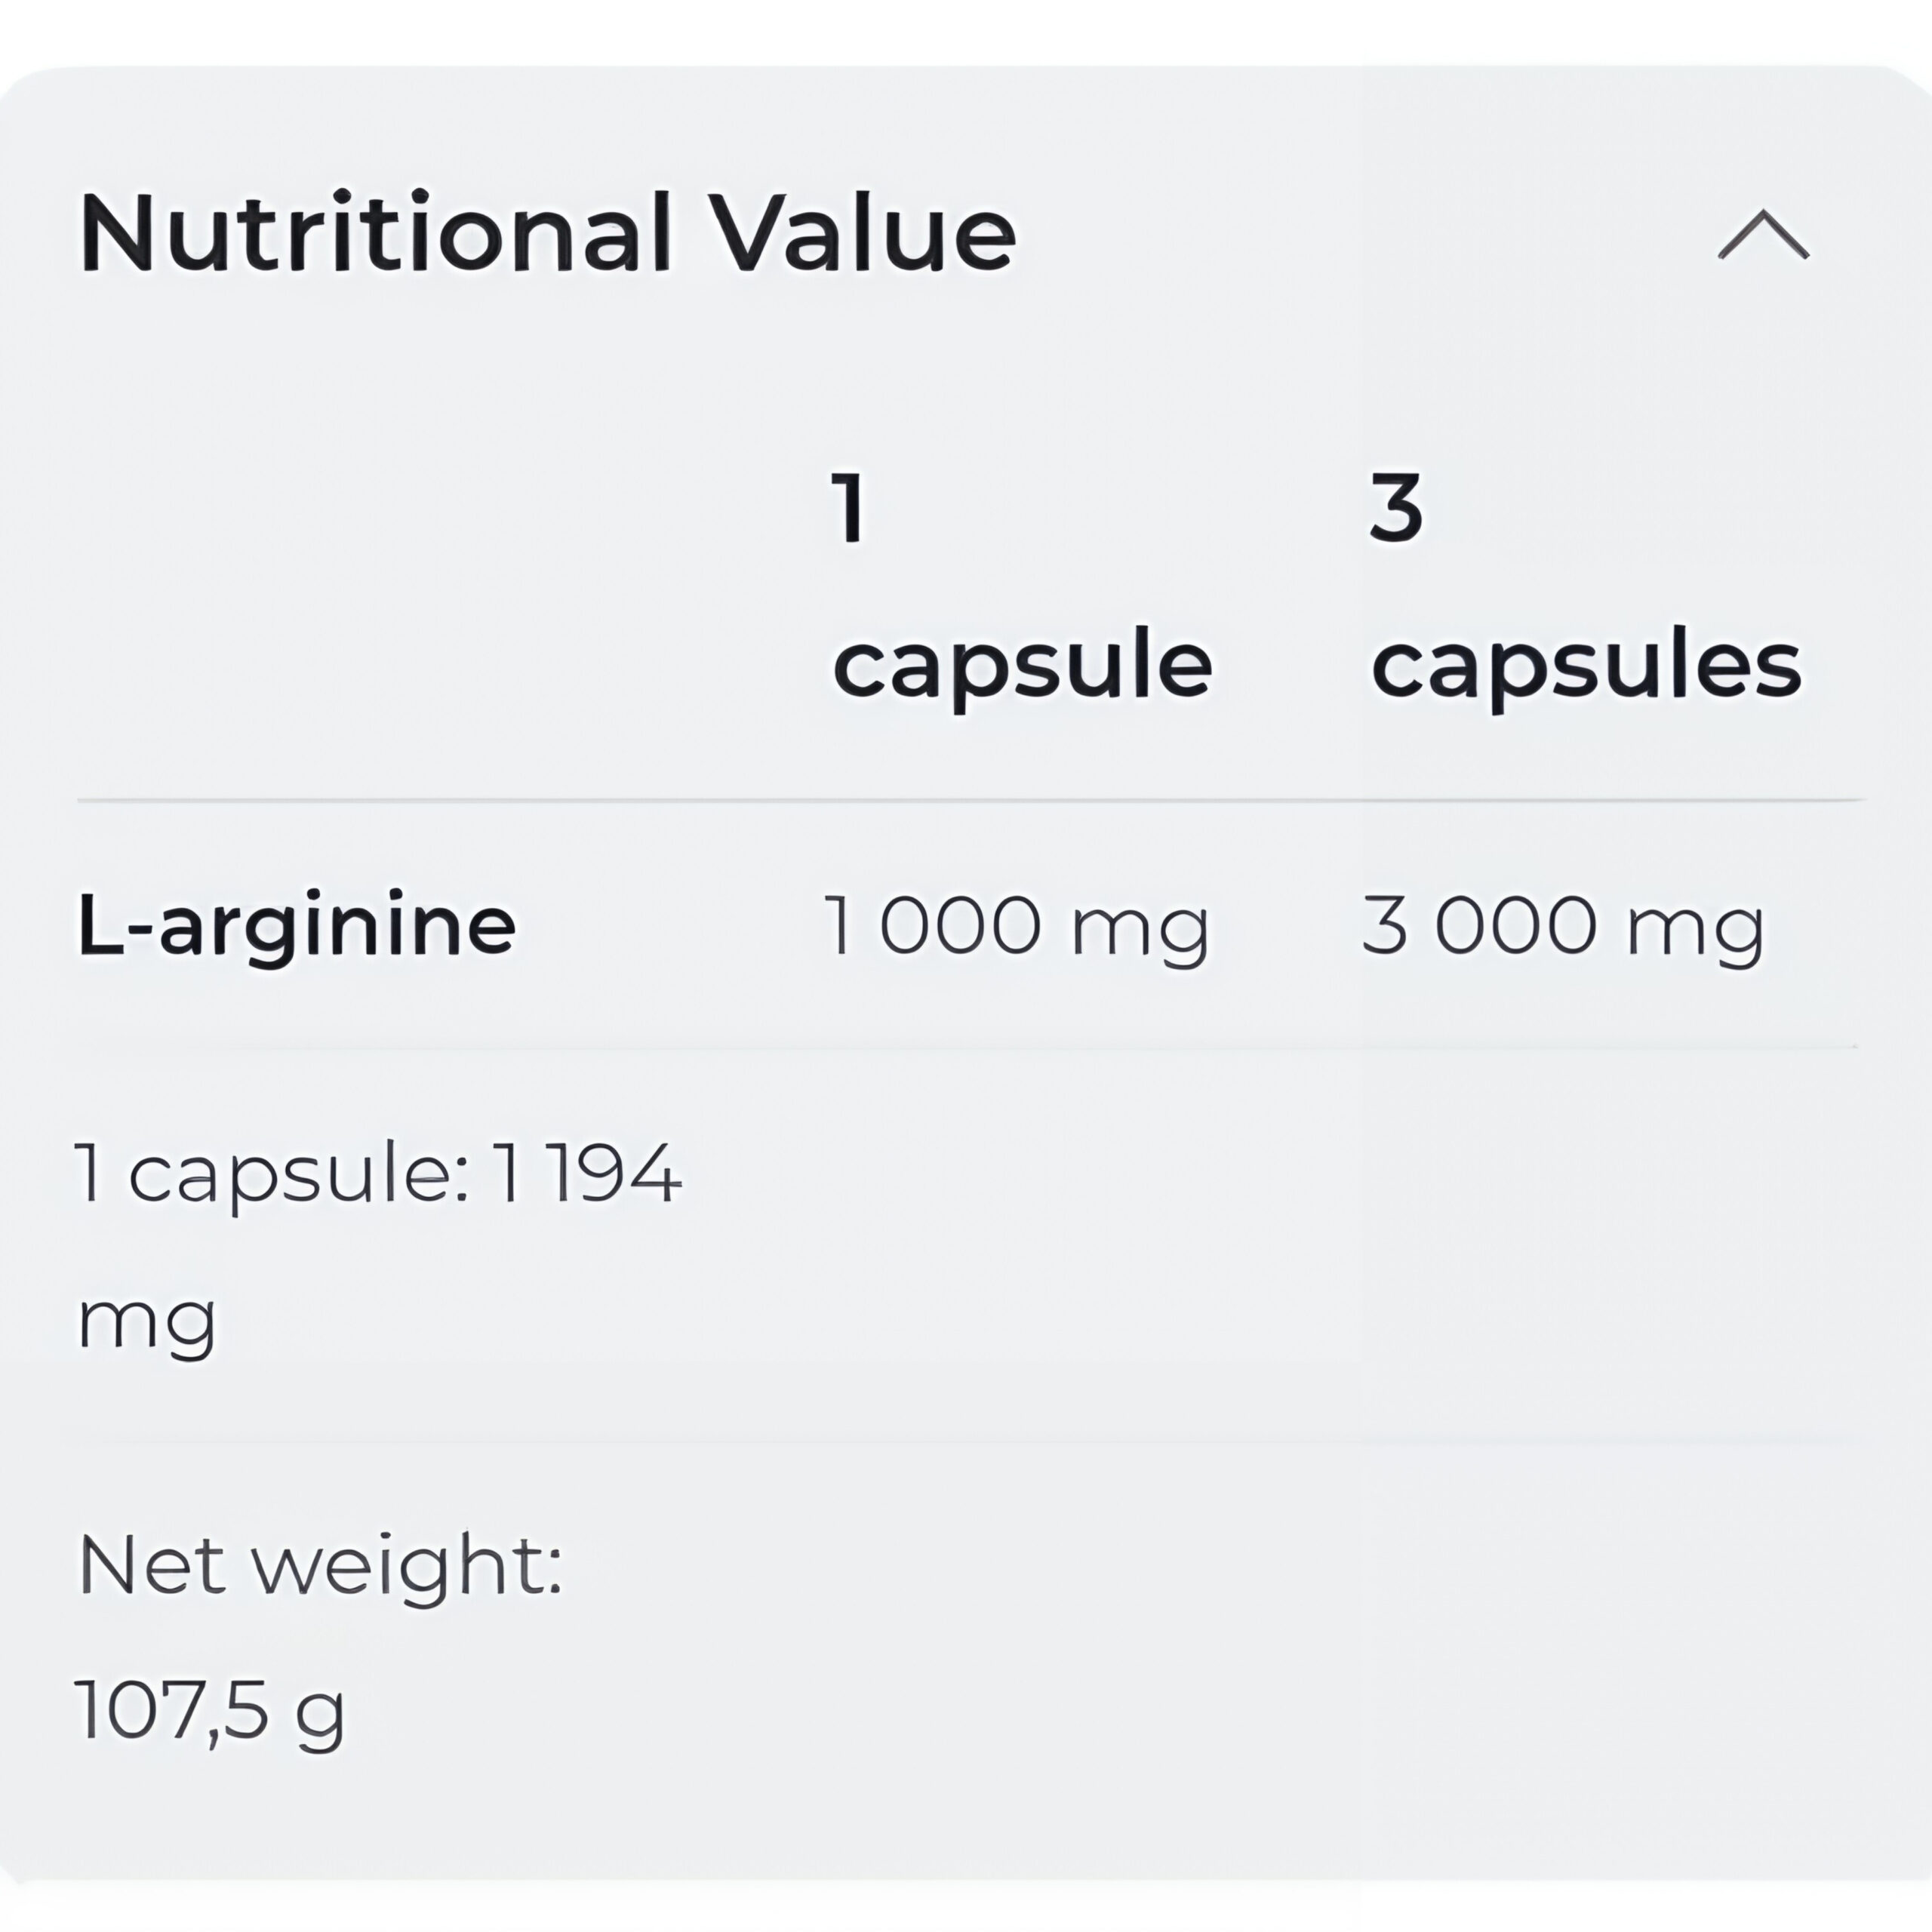Click the "1 000" number in L-arginine row
The height and width of the screenshot is (1932, 1932).
coord(932,925)
